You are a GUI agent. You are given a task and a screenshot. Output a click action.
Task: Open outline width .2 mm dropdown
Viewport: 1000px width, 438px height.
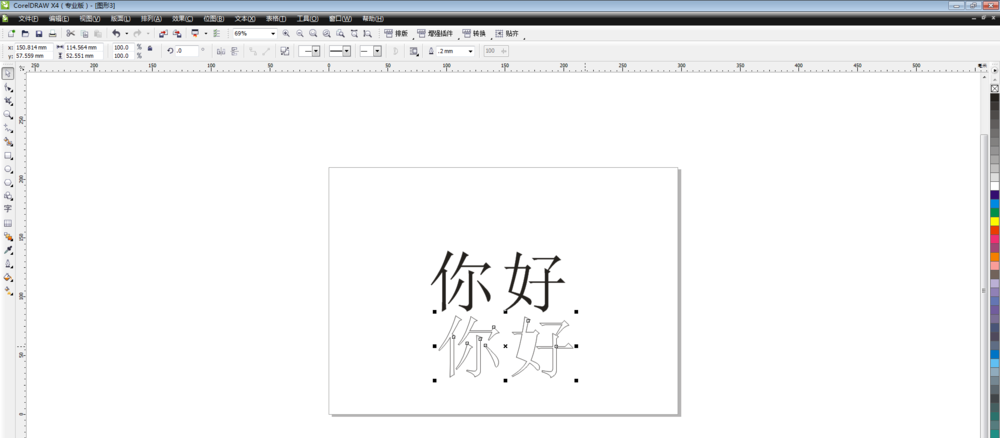tap(471, 51)
